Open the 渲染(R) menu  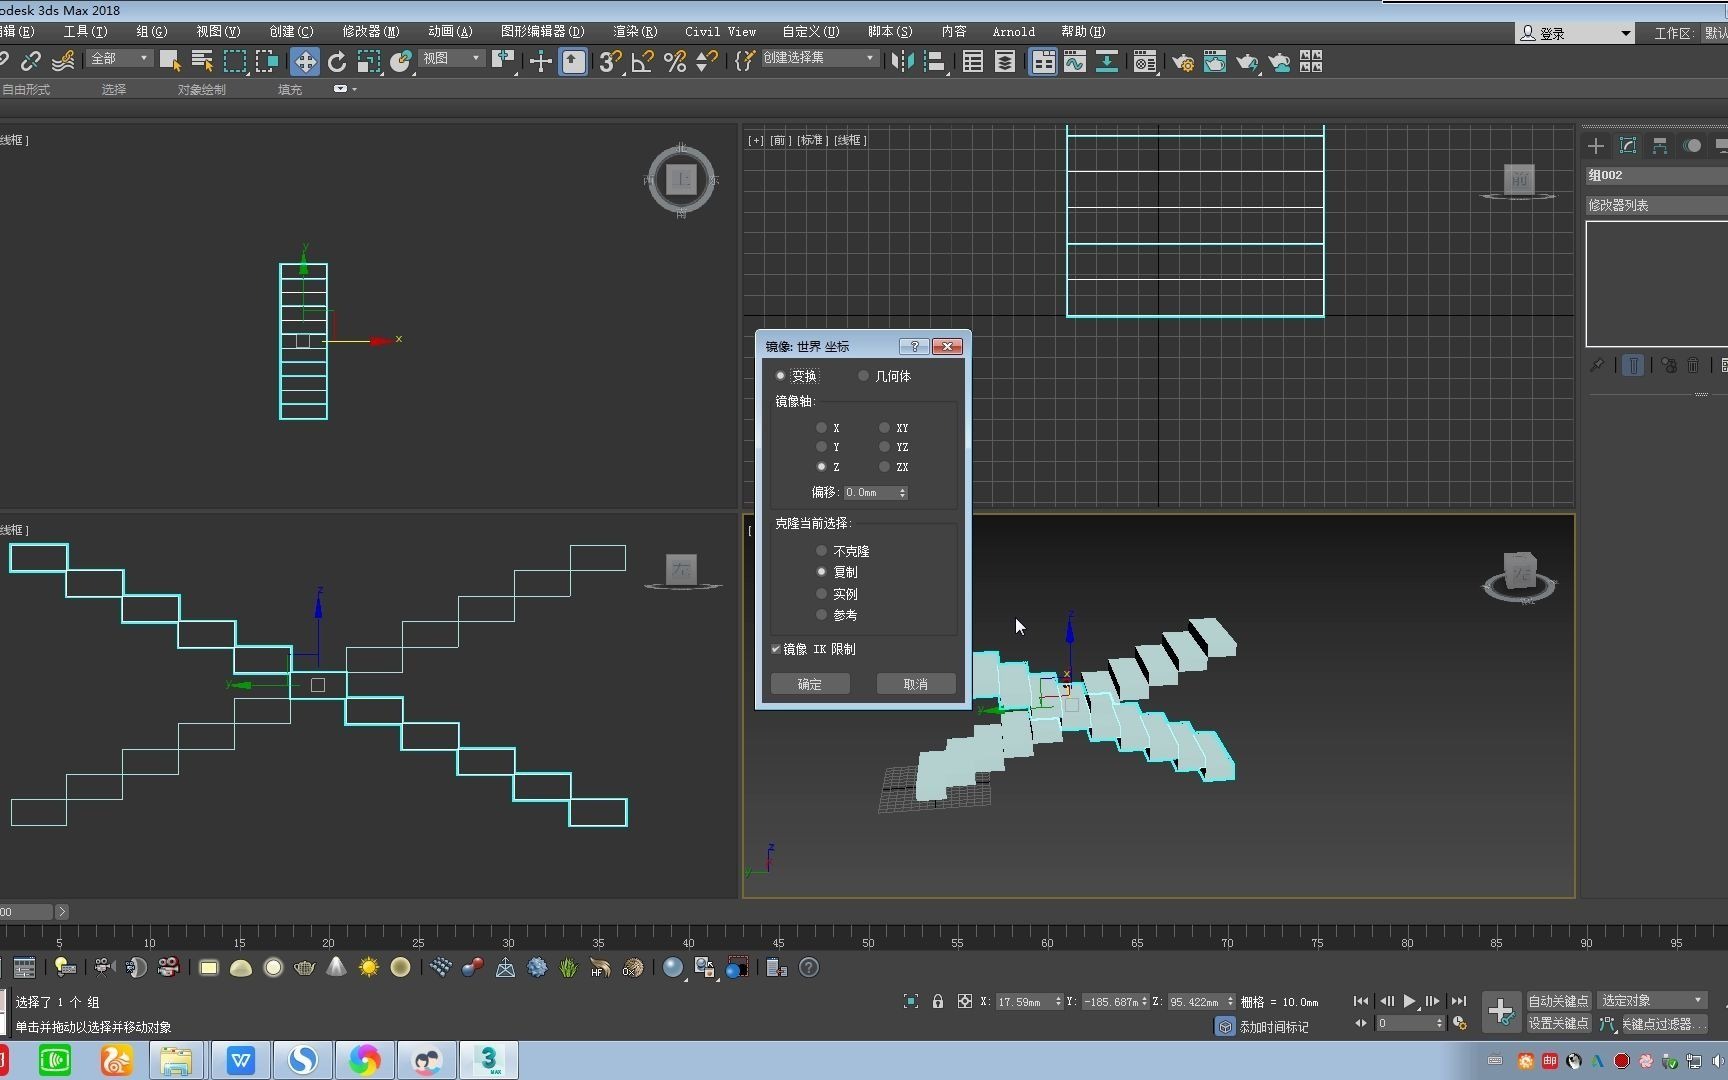pyautogui.click(x=634, y=31)
